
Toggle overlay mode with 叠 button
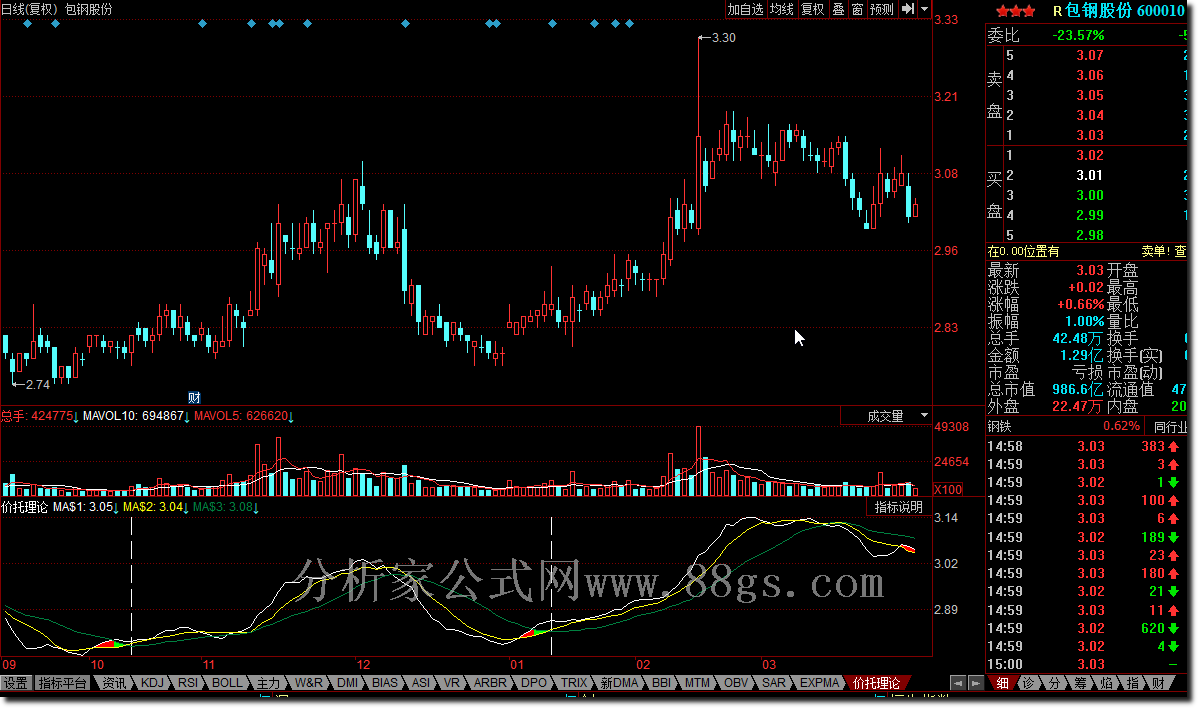(x=838, y=9)
